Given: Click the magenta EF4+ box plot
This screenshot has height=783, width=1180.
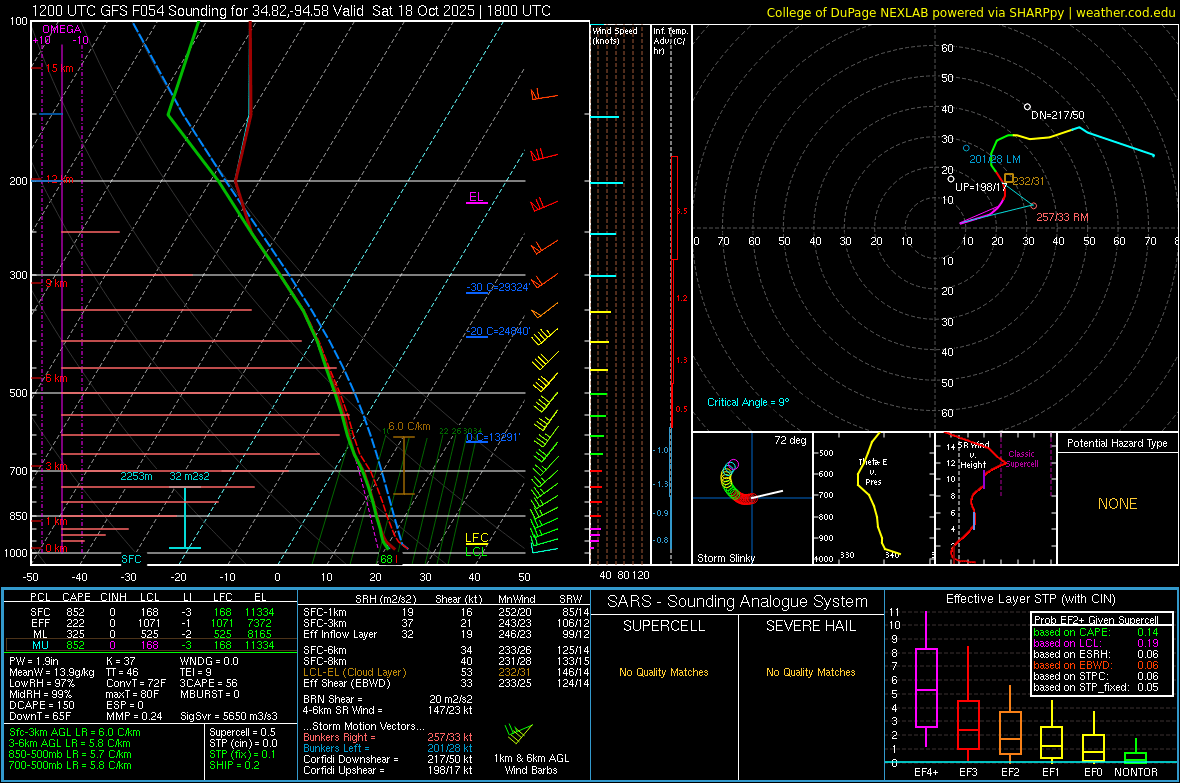Looking at the screenshot, I should point(926,679).
